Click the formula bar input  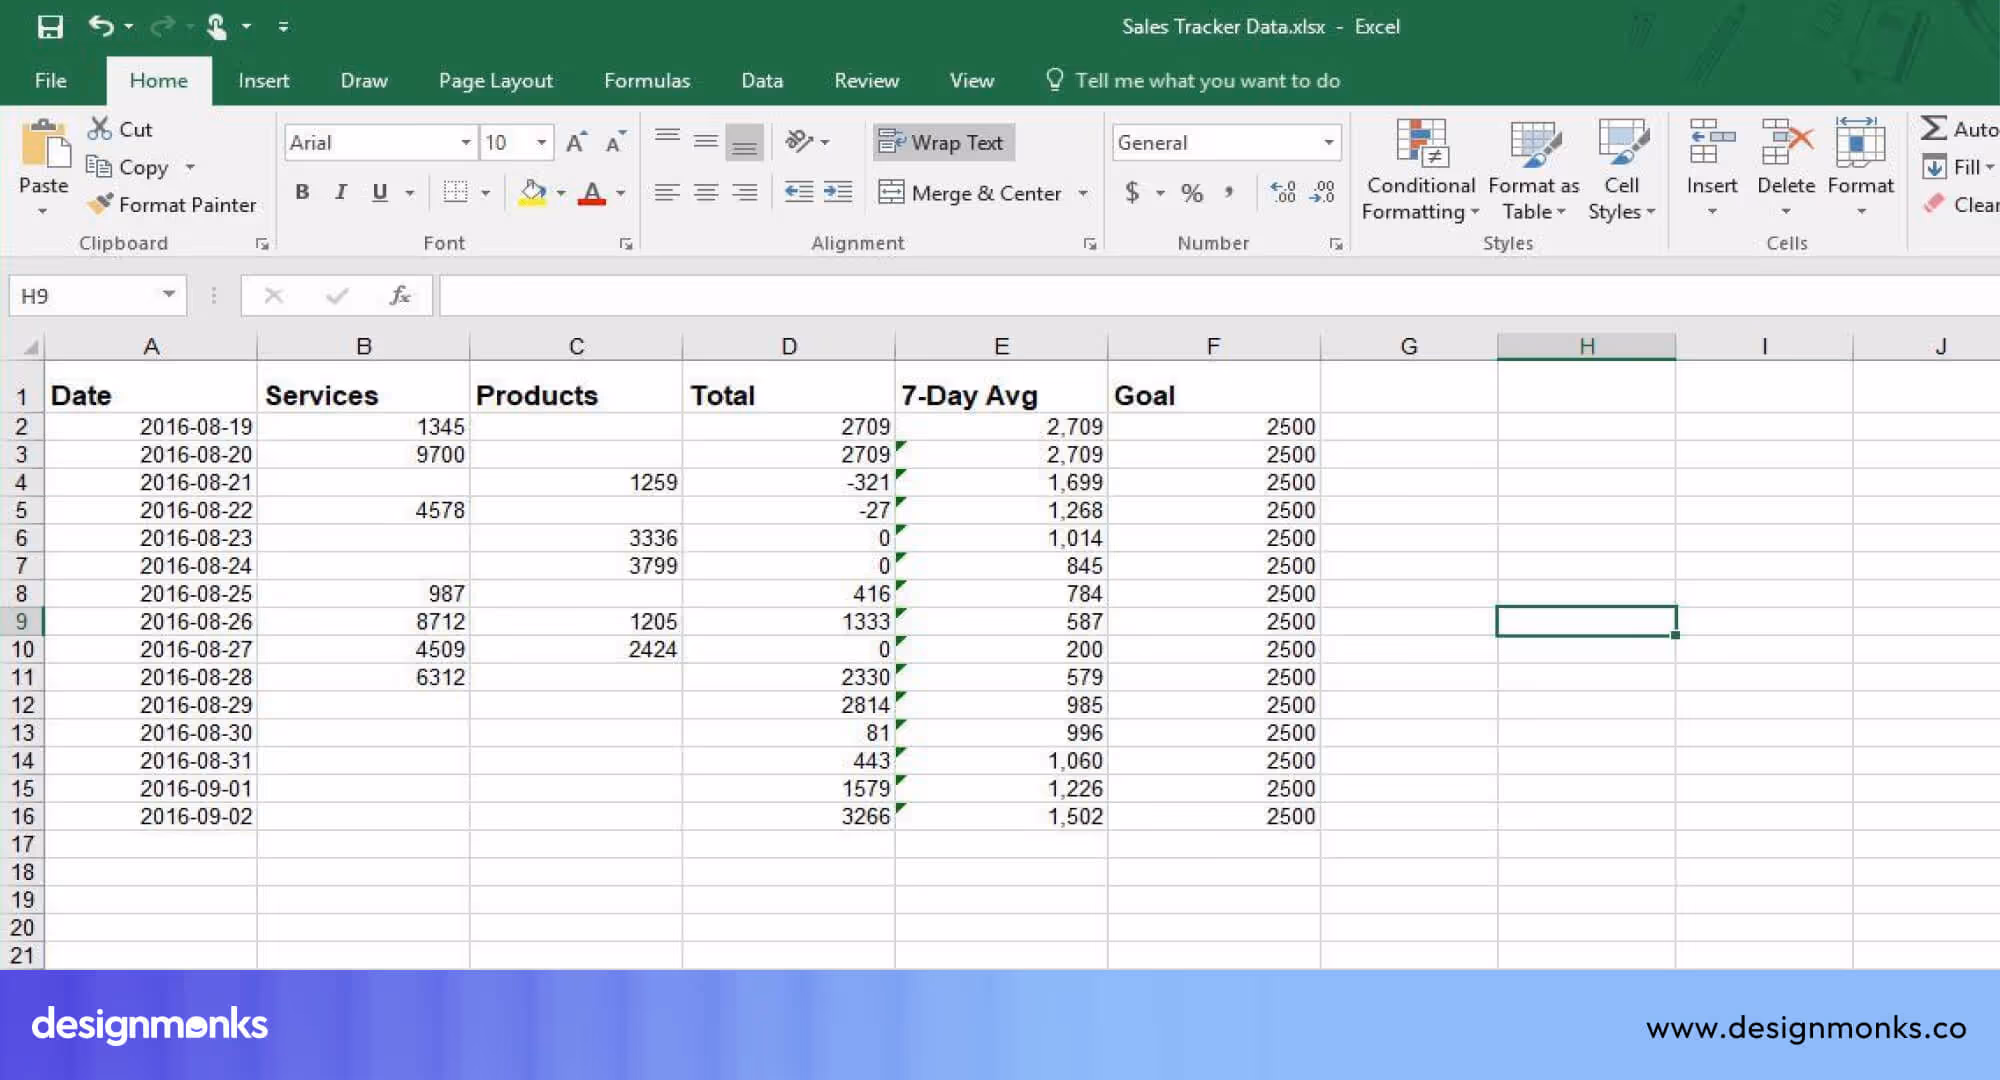coord(1218,295)
